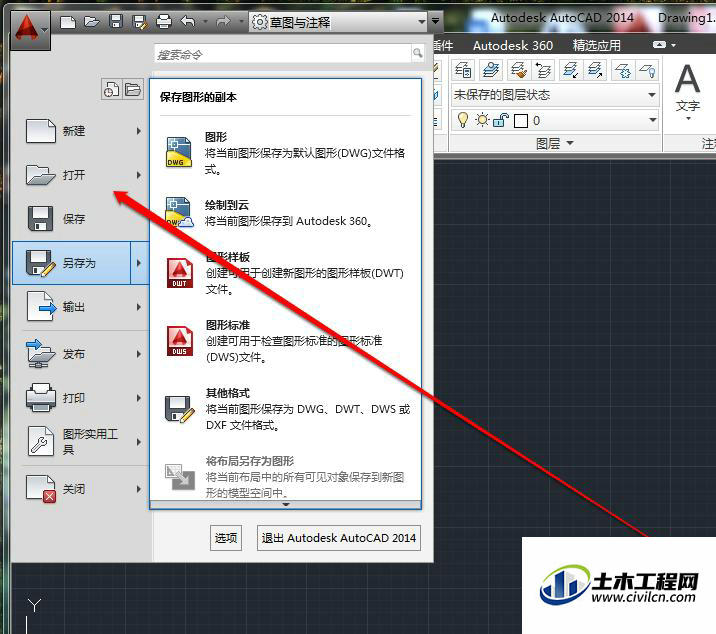Expand the 打开 submenu arrow

pyautogui.click(x=139, y=175)
